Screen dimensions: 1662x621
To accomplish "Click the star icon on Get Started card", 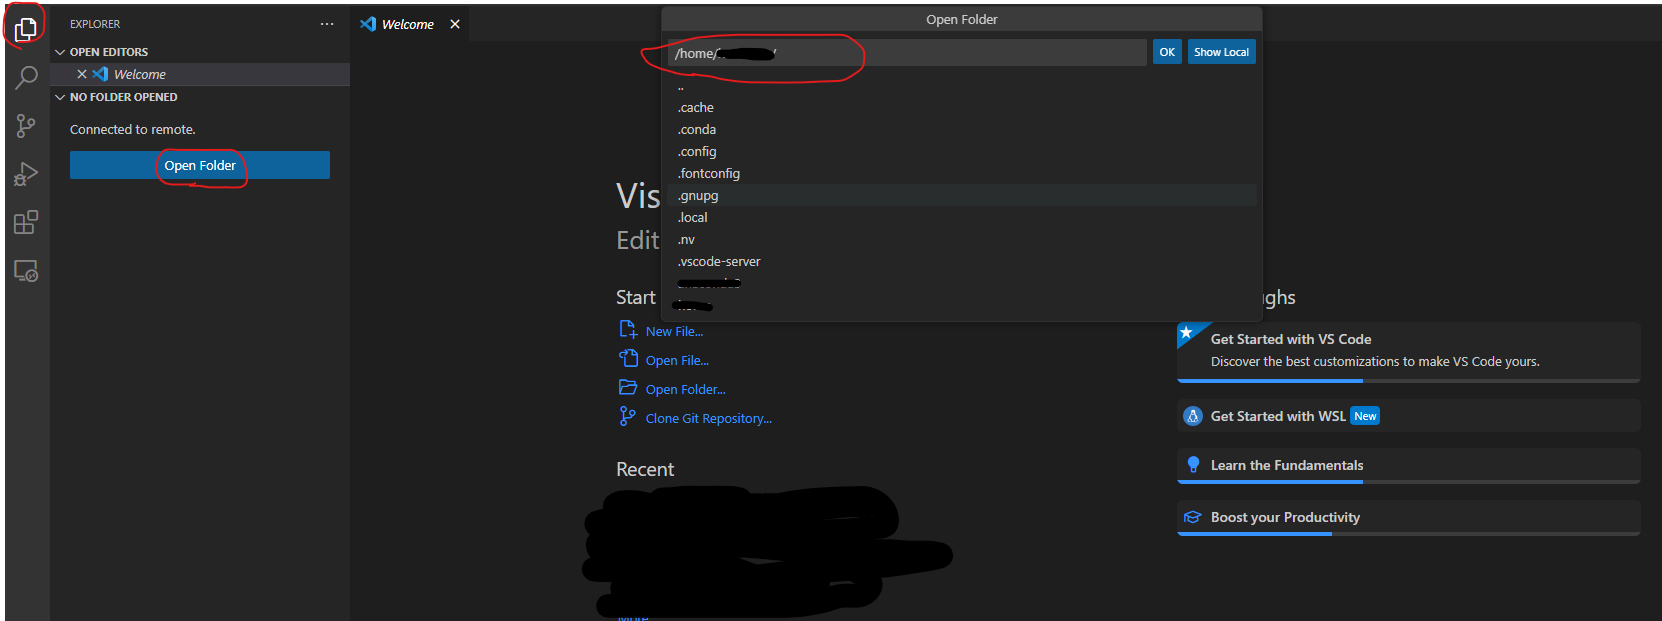I will [x=1186, y=332].
